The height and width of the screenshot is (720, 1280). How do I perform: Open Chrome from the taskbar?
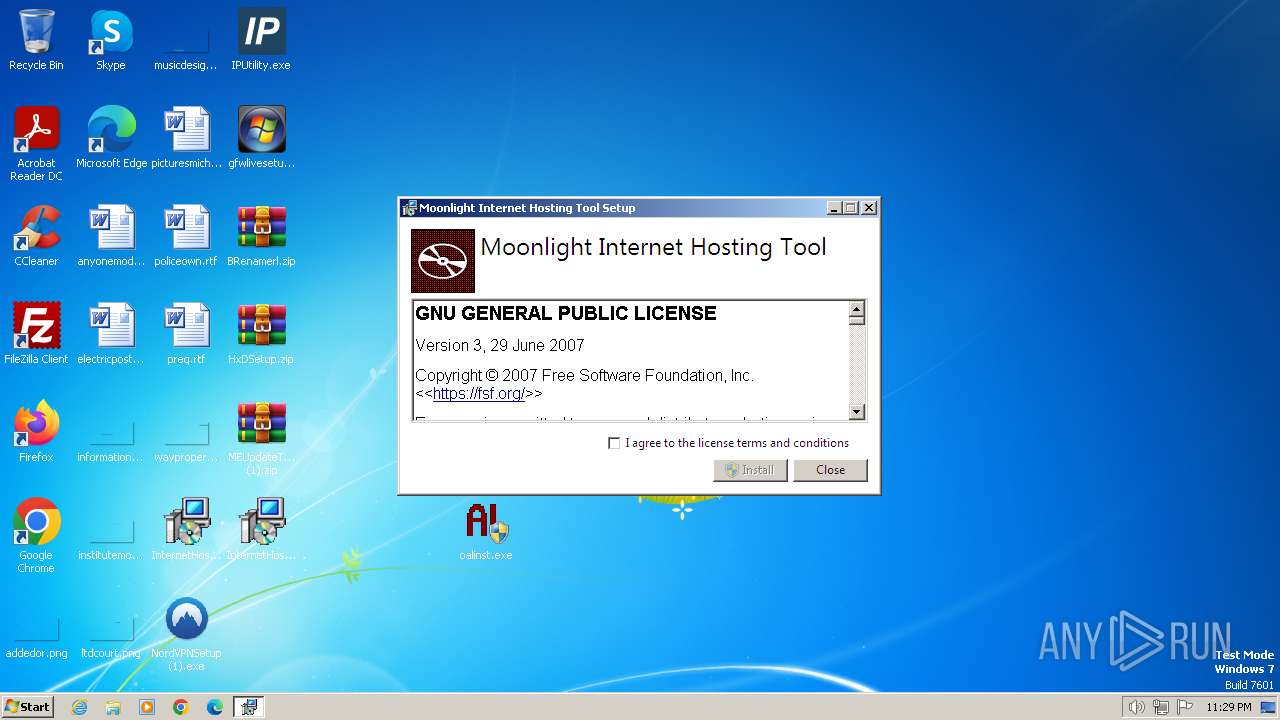click(x=181, y=707)
